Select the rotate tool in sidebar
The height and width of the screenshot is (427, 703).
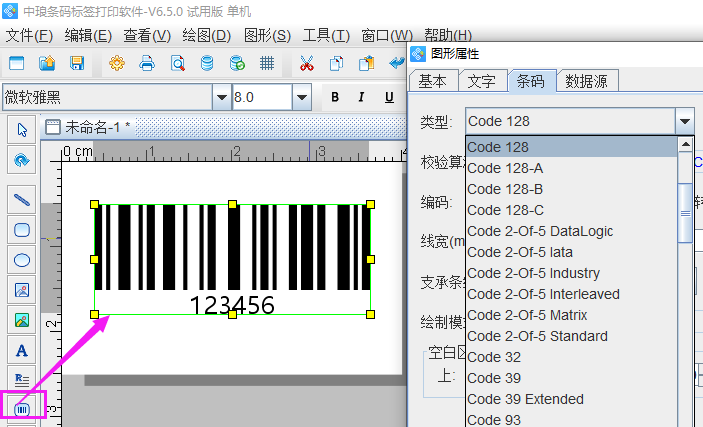click(22, 160)
